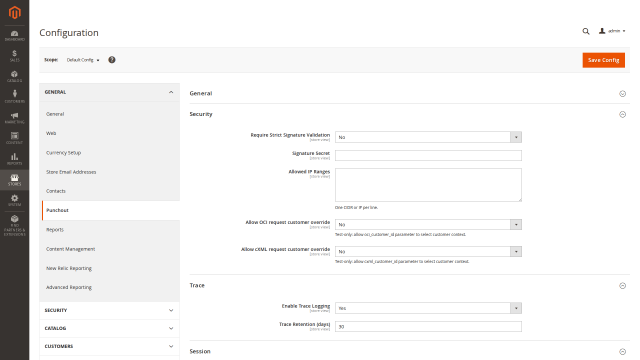
Task: Click the Trace Retention days field
Action: pyautogui.click(x=428, y=327)
